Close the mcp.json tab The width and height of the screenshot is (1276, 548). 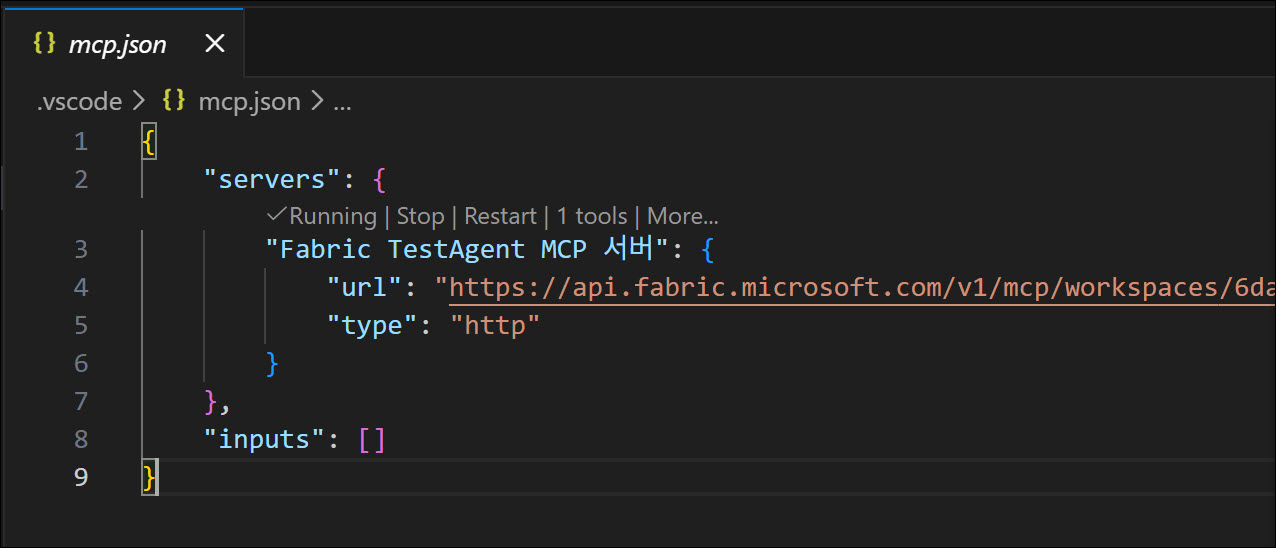coord(215,44)
